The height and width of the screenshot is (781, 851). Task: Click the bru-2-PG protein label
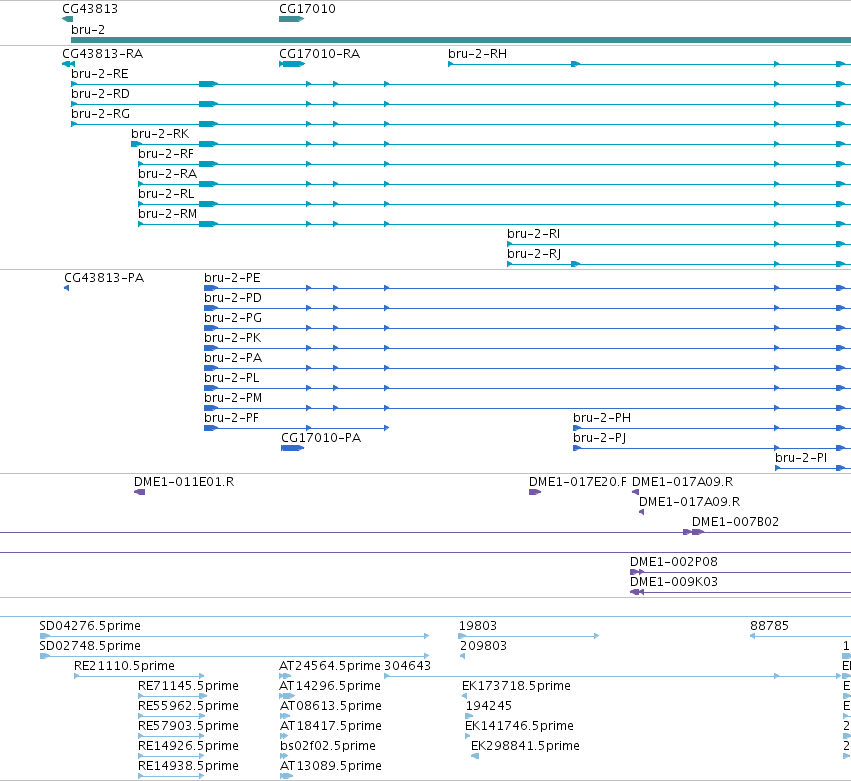(x=233, y=318)
